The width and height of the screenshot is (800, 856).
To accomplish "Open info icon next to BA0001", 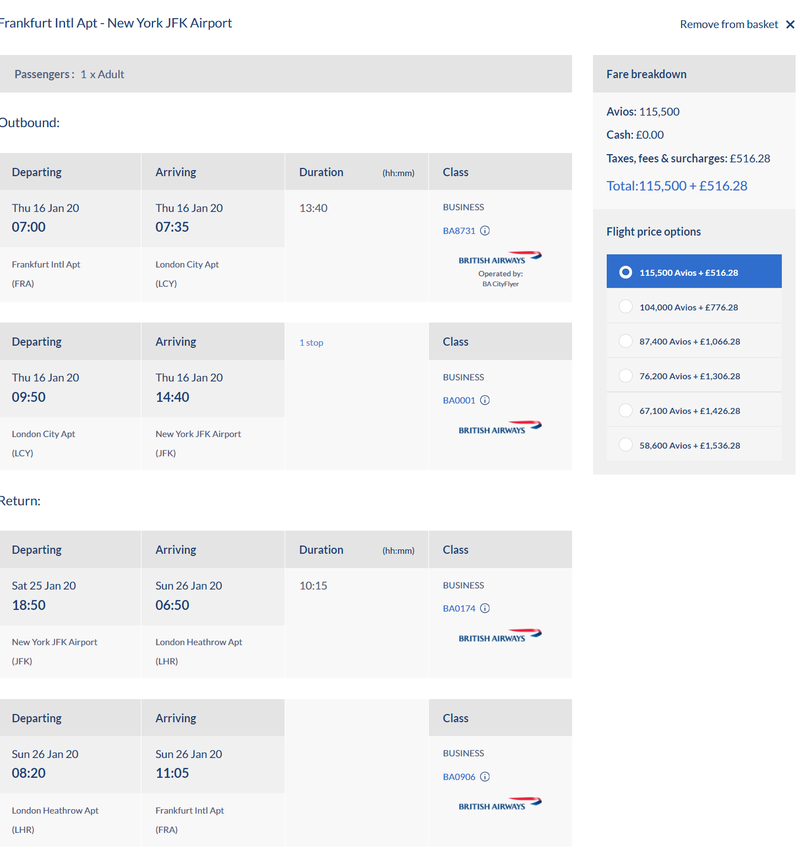I will 485,401.
